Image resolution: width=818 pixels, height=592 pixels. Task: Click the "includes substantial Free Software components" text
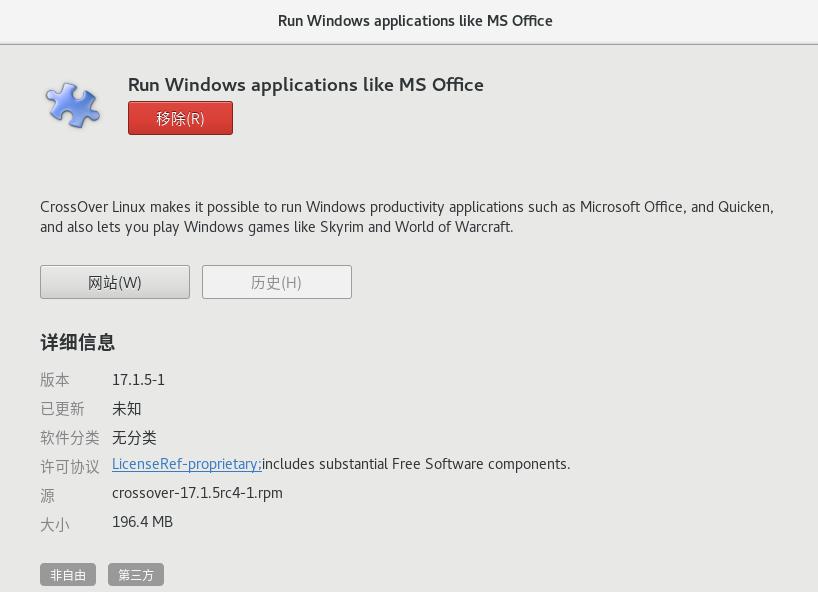pyautogui.click(x=416, y=464)
